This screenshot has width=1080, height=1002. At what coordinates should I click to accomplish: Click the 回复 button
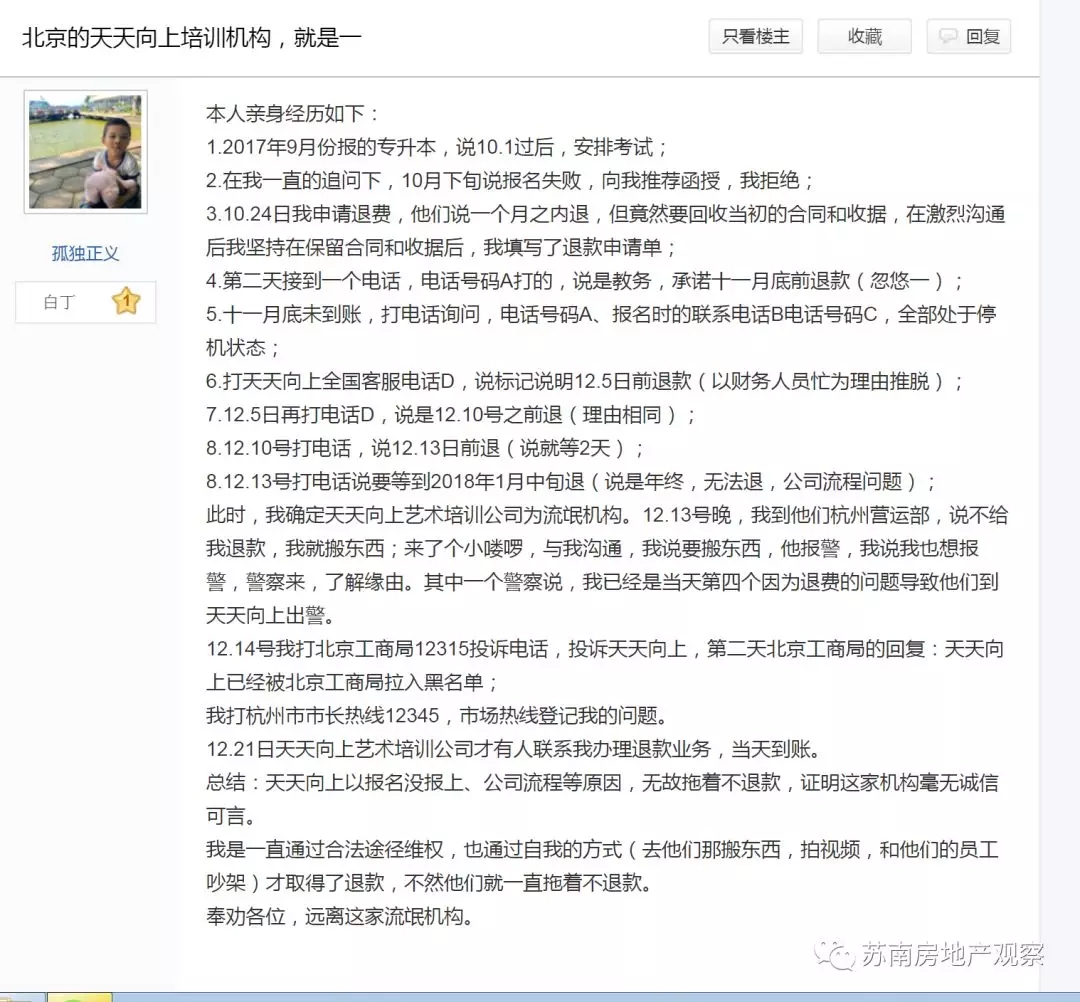pos(968,36)
